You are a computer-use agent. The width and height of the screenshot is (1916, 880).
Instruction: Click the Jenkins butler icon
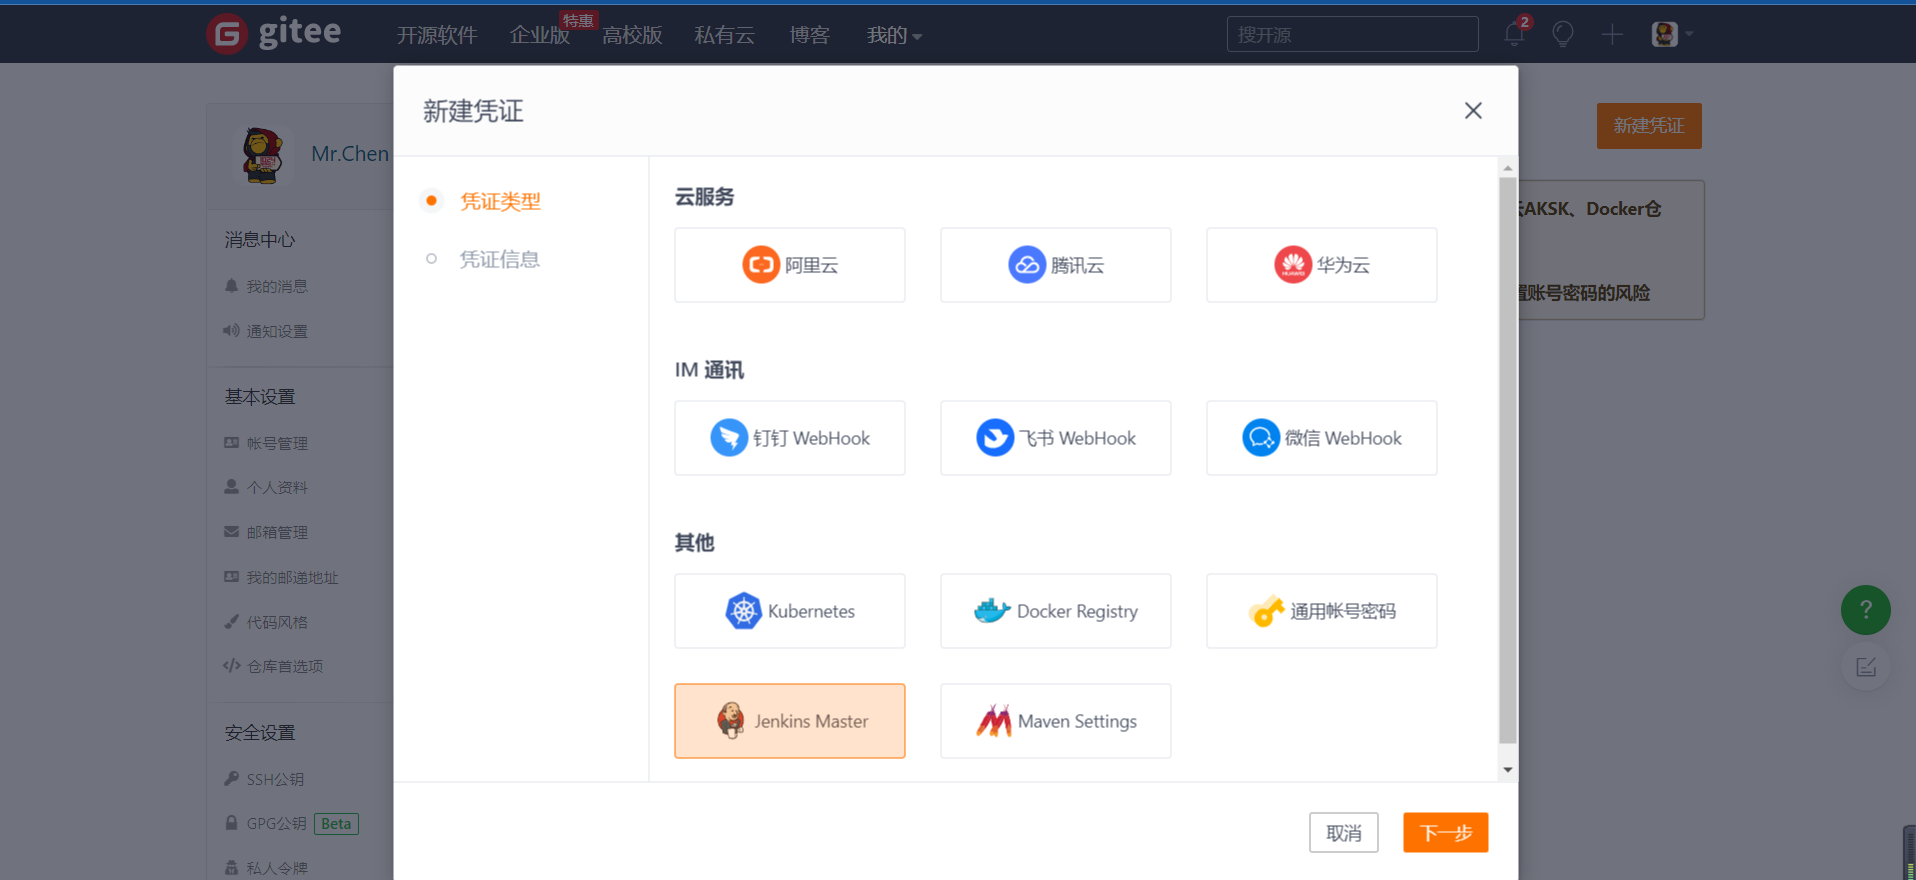[x=731, y=721]
